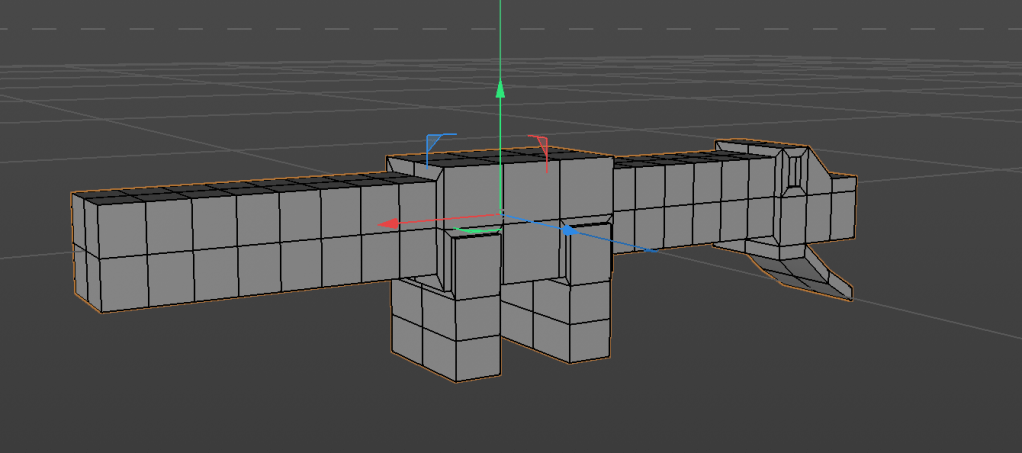Click the far tip of the blue Z-axis line
The height and width of the screenshot is (453, 1022).
point(653,250)
